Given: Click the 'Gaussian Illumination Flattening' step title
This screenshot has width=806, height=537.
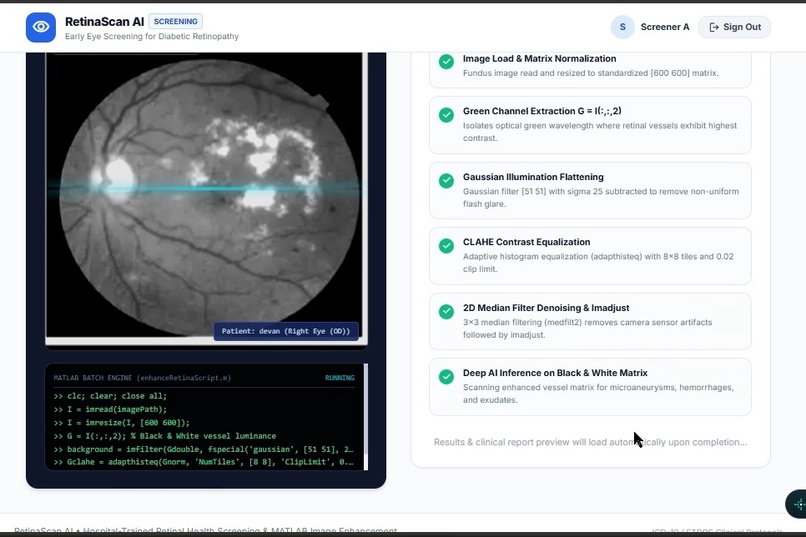Looking at the screenshot, I should click(533, 177).
